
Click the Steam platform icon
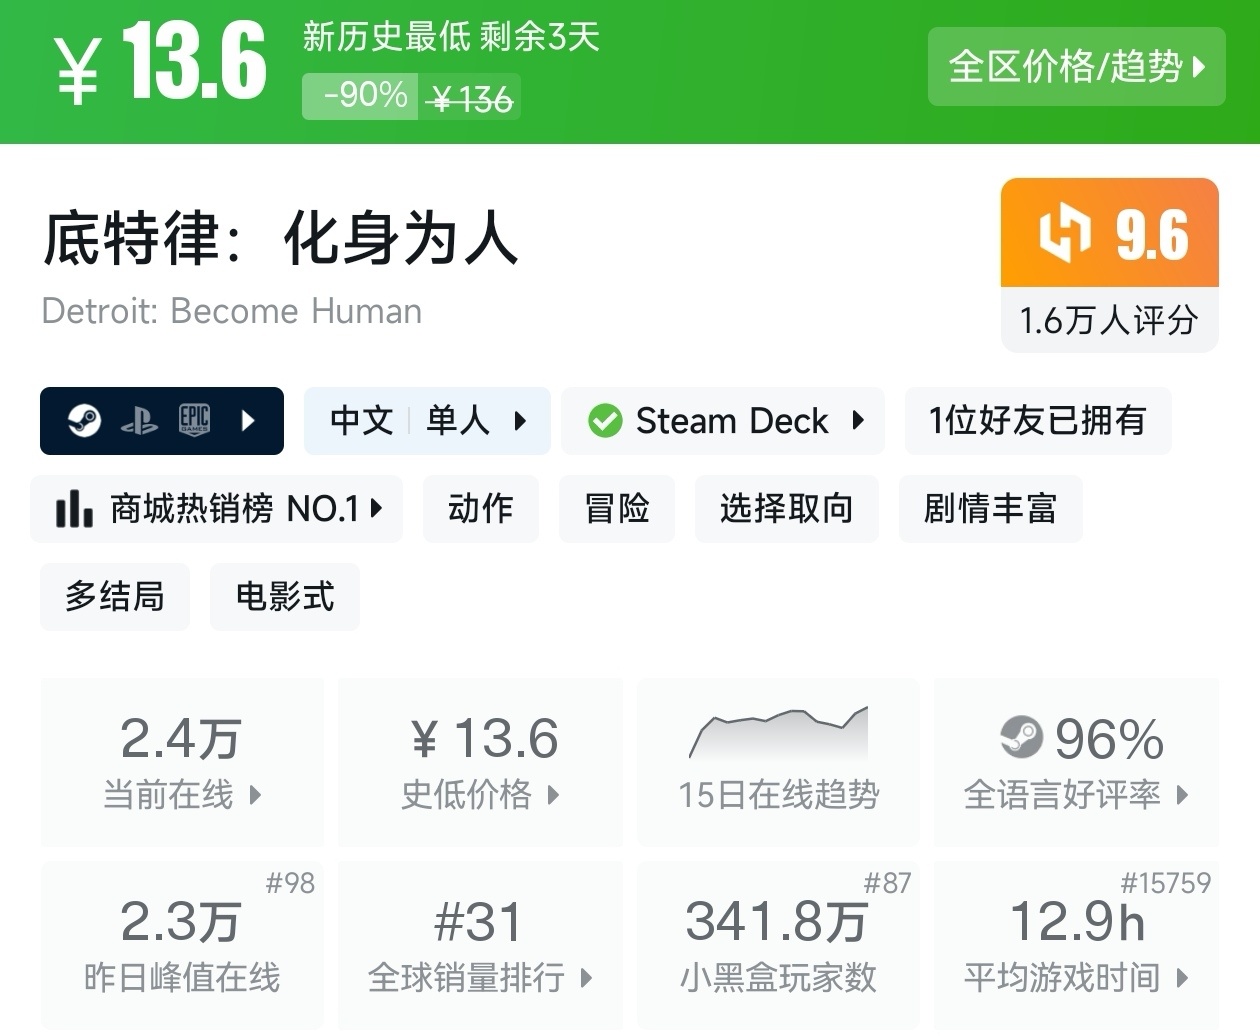[84, 421]
